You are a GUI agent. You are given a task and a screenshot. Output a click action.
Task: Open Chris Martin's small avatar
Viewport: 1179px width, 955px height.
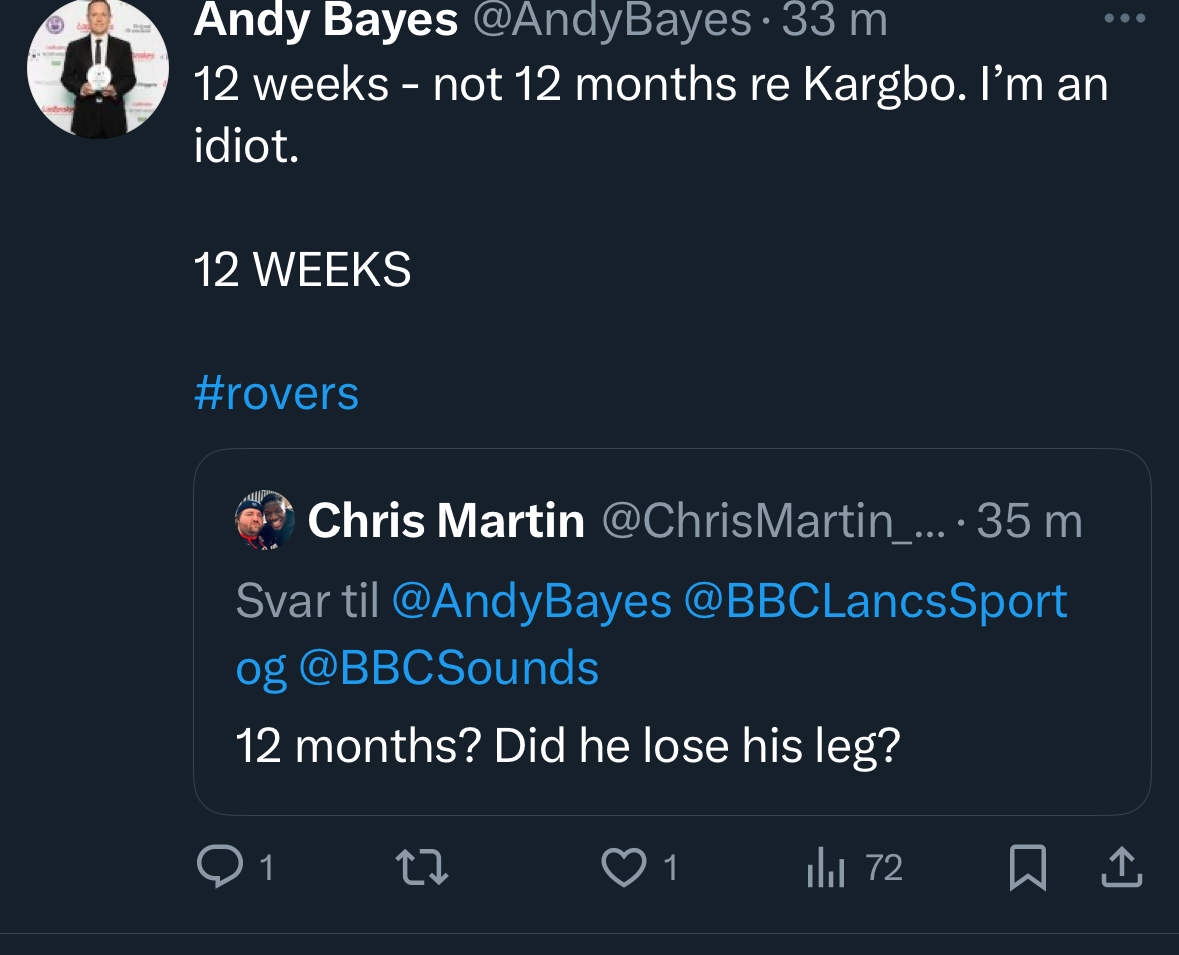click(265, 520)
